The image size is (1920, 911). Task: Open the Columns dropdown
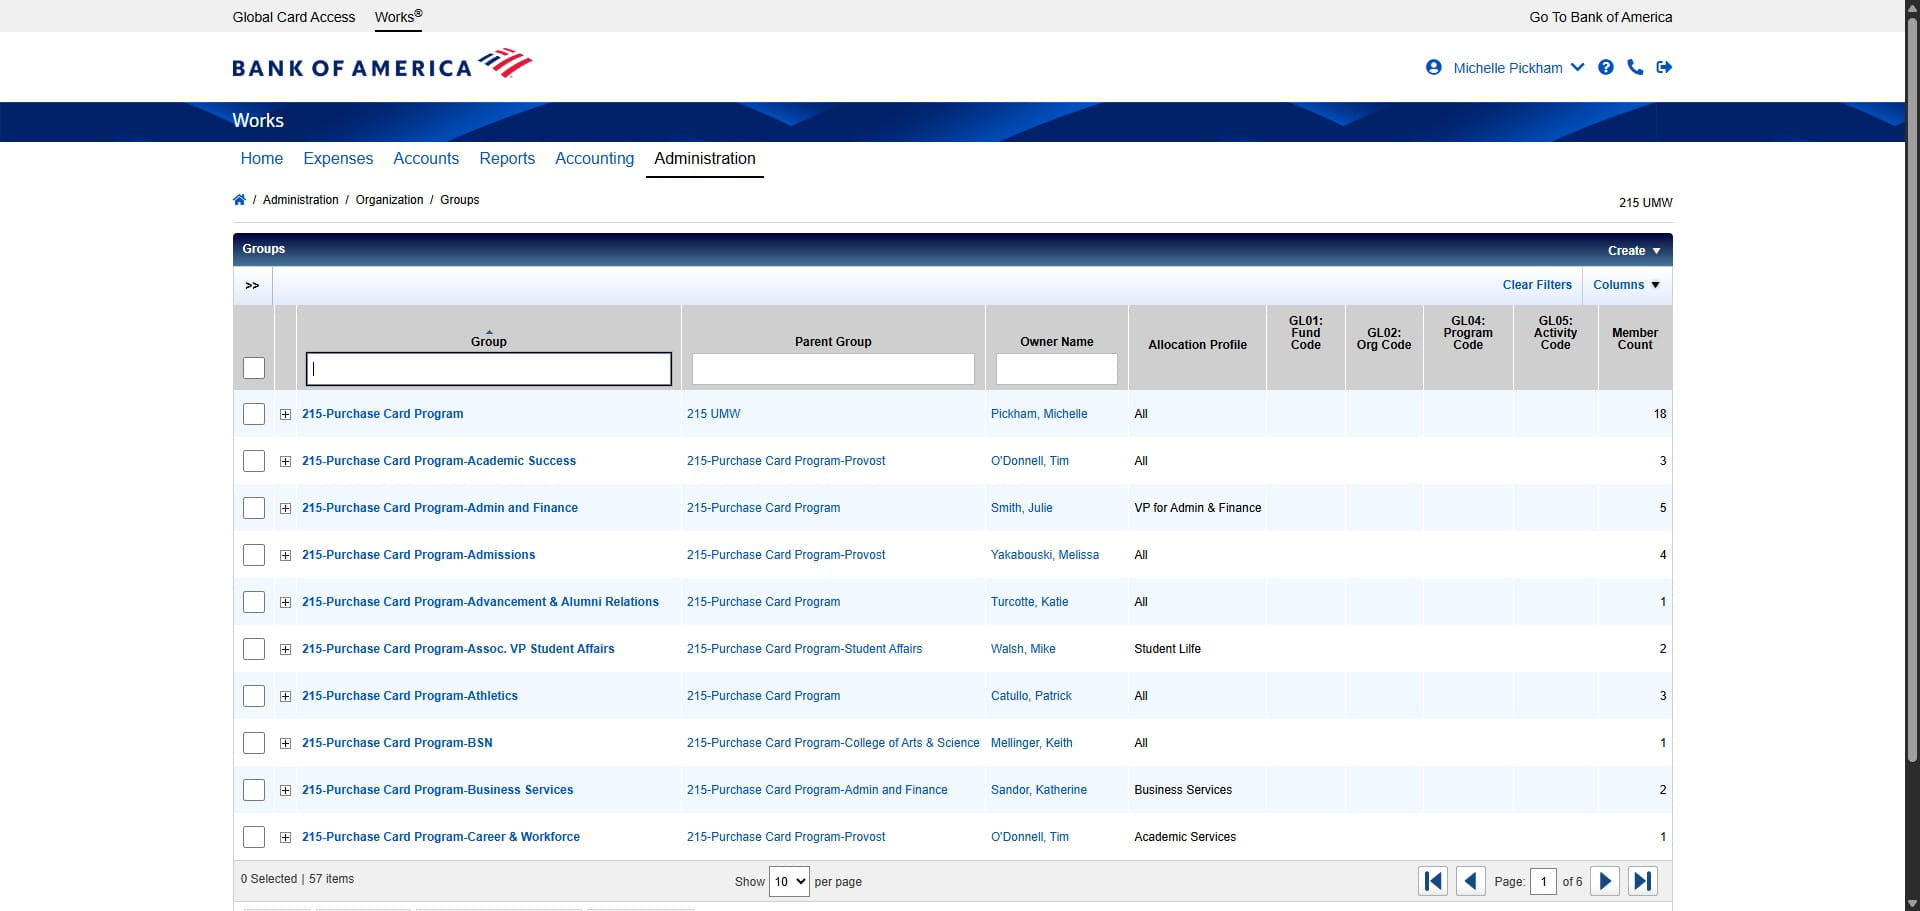click(1626, 285)
